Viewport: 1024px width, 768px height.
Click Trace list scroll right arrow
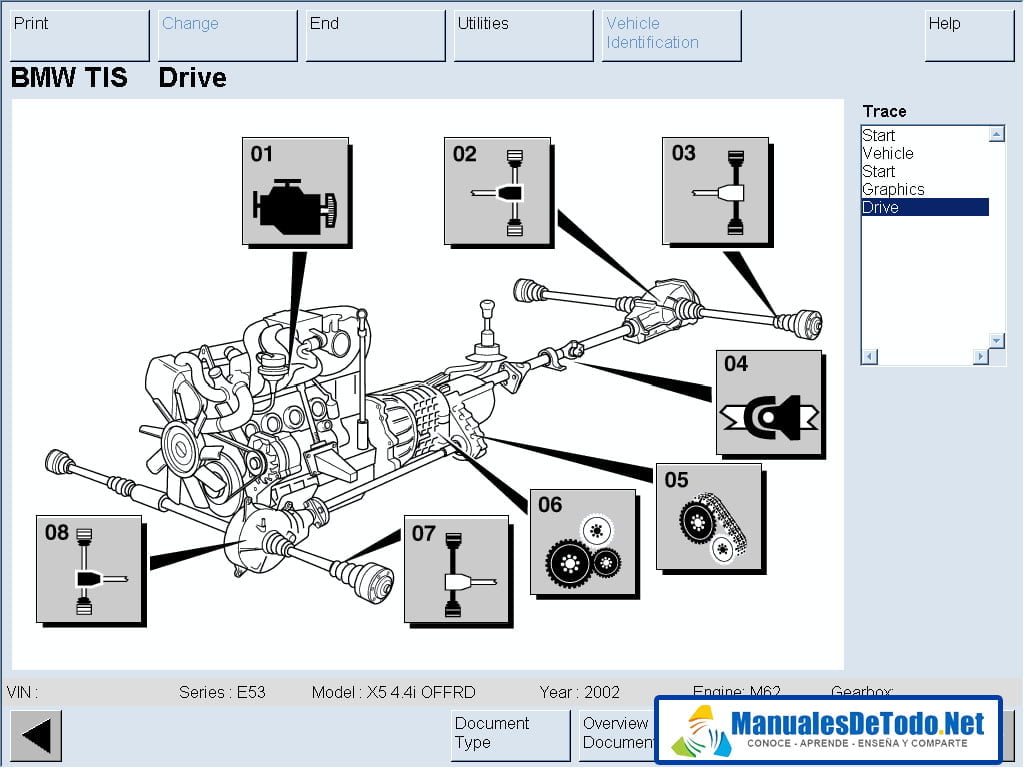click(980, 357)
